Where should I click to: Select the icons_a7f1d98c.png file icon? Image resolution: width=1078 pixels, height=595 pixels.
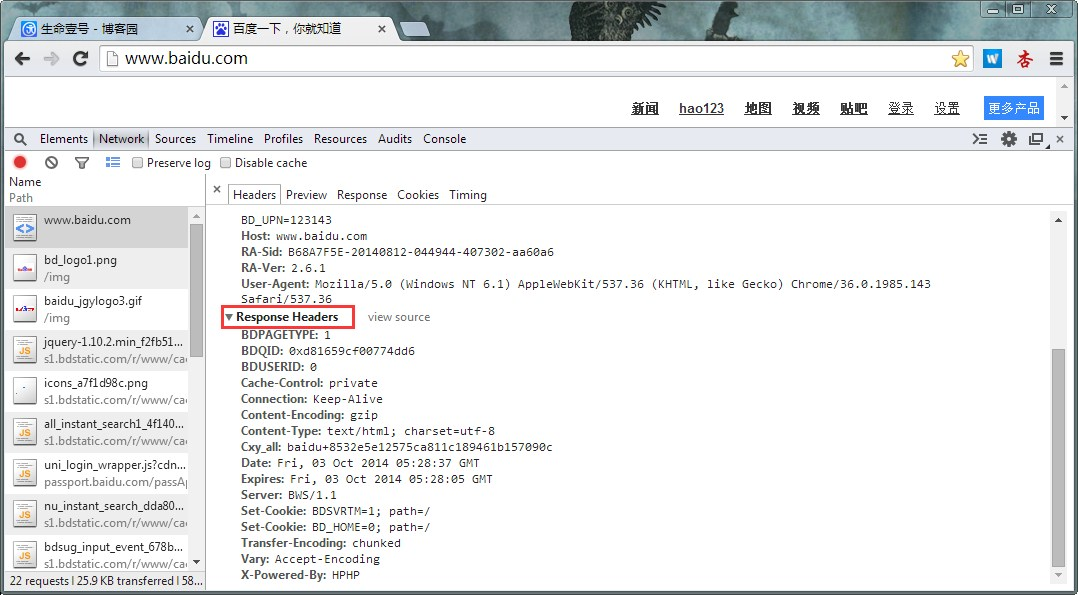tap(25, 391)
